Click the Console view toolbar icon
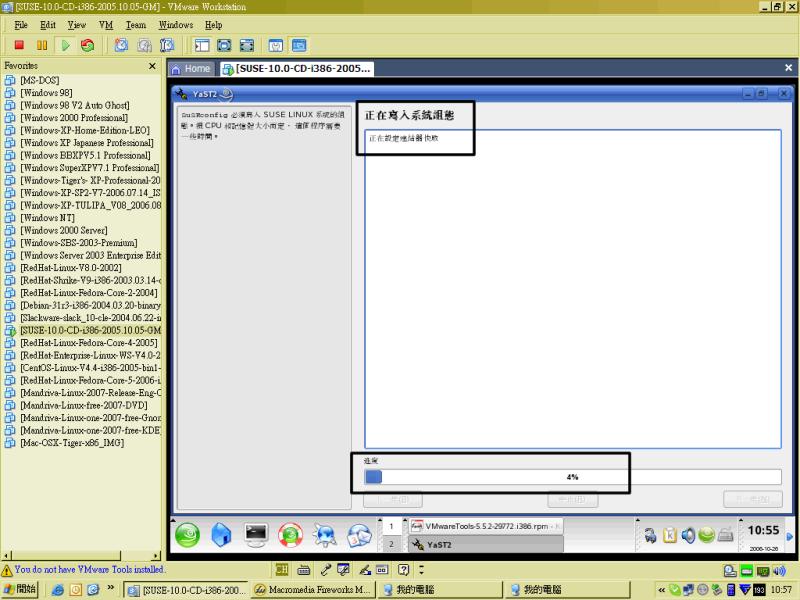 [299, 45]
